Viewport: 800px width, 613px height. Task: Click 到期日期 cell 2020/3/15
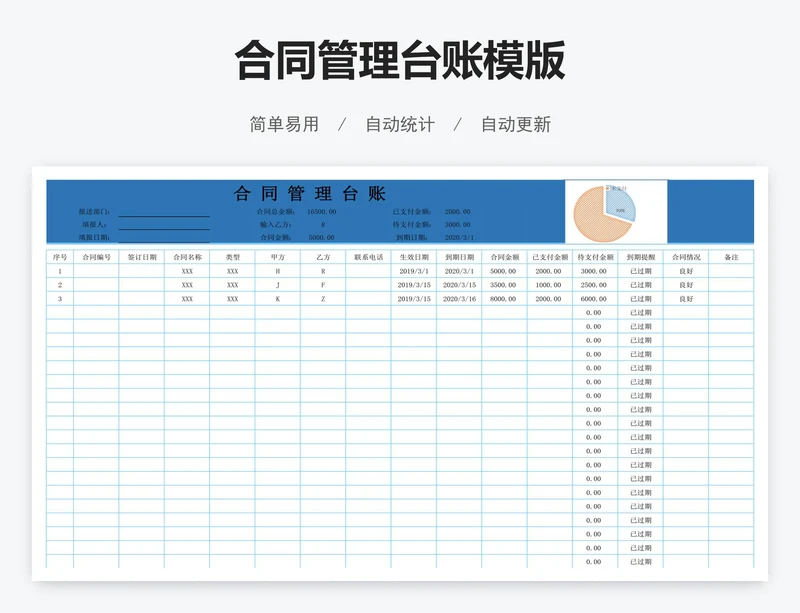pyautogui.click(x=459, y=285)
